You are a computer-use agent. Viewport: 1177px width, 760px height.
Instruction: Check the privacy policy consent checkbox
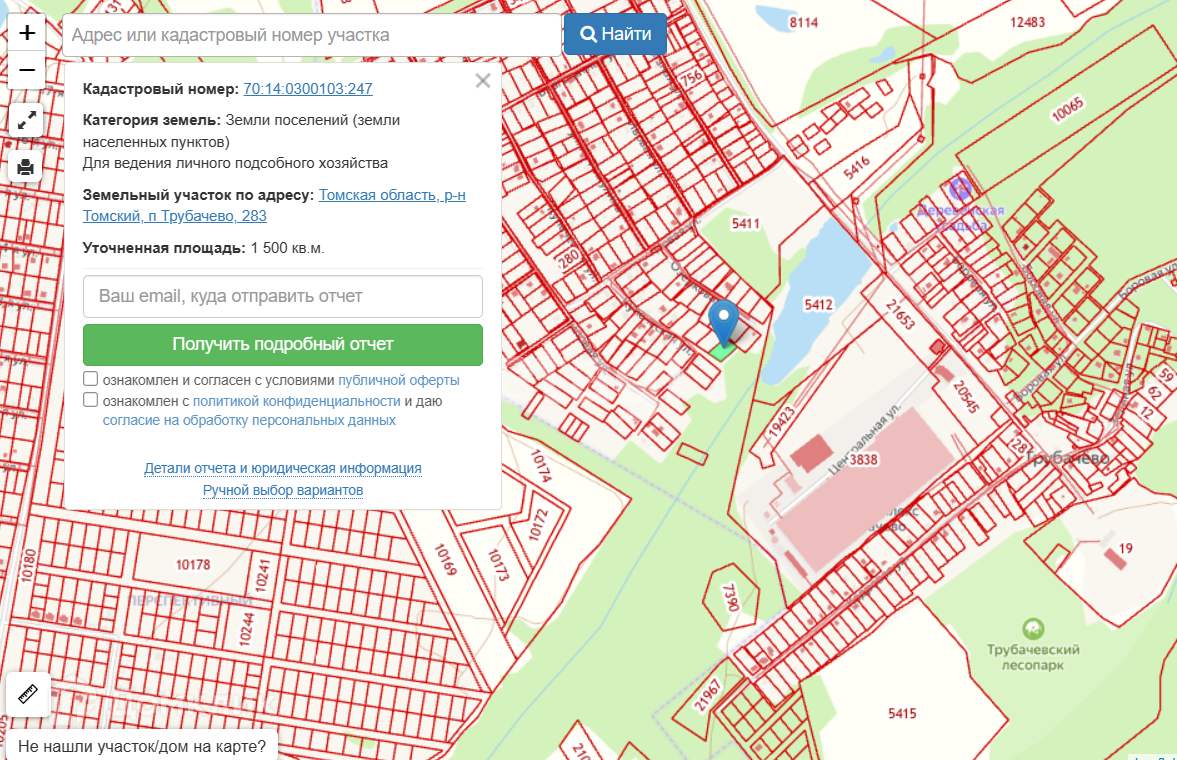tap(91, 401)
